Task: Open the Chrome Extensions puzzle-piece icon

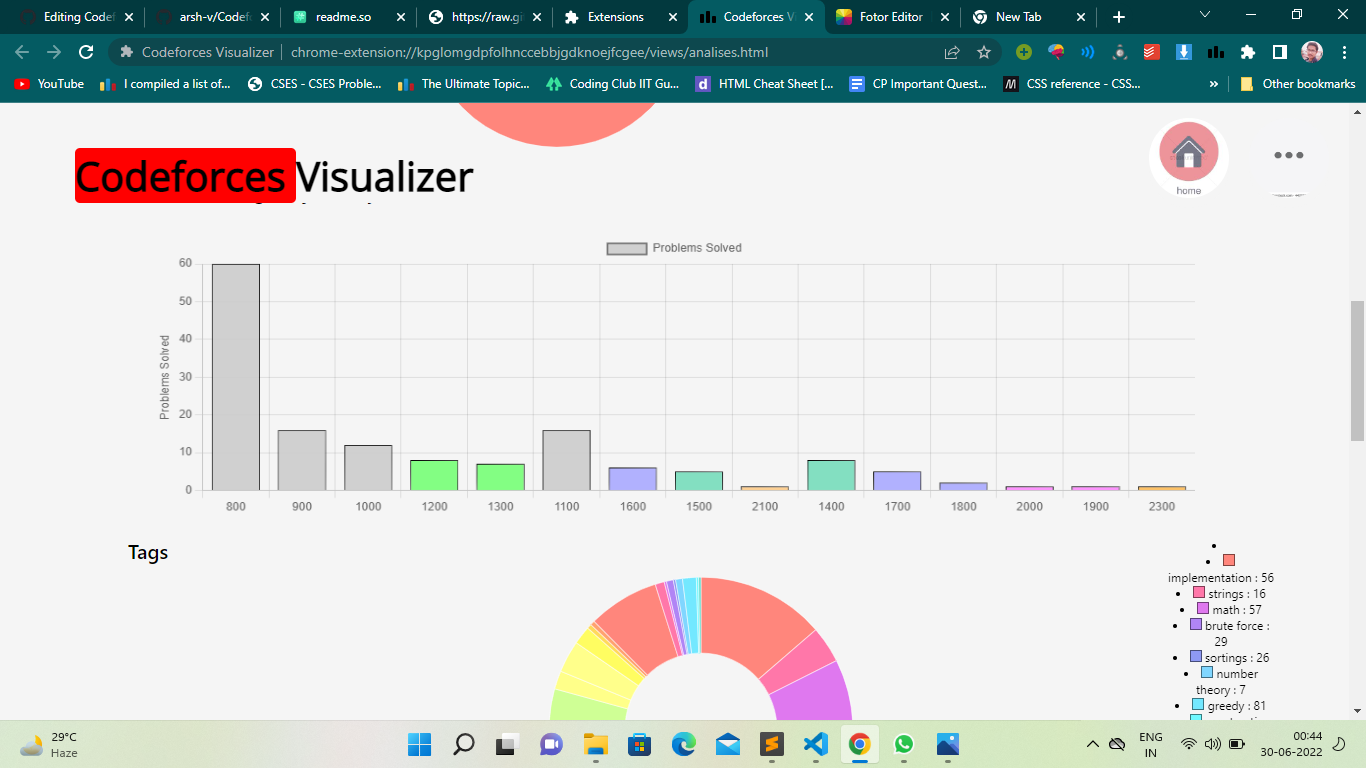Action: coord(1248,51)
